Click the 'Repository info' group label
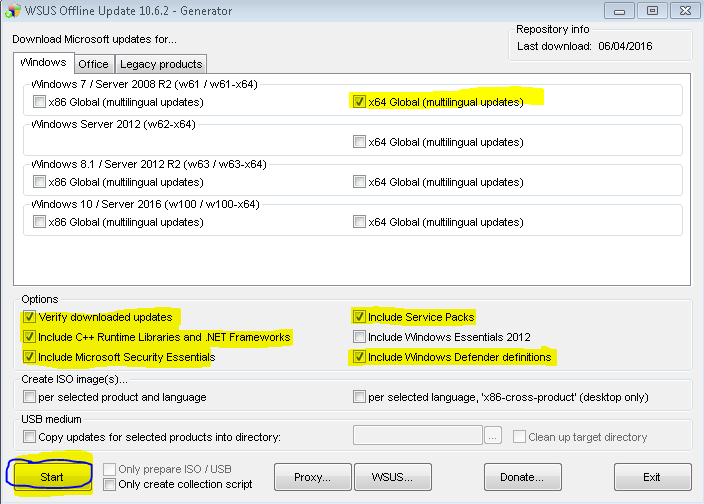 coord(553,30)
